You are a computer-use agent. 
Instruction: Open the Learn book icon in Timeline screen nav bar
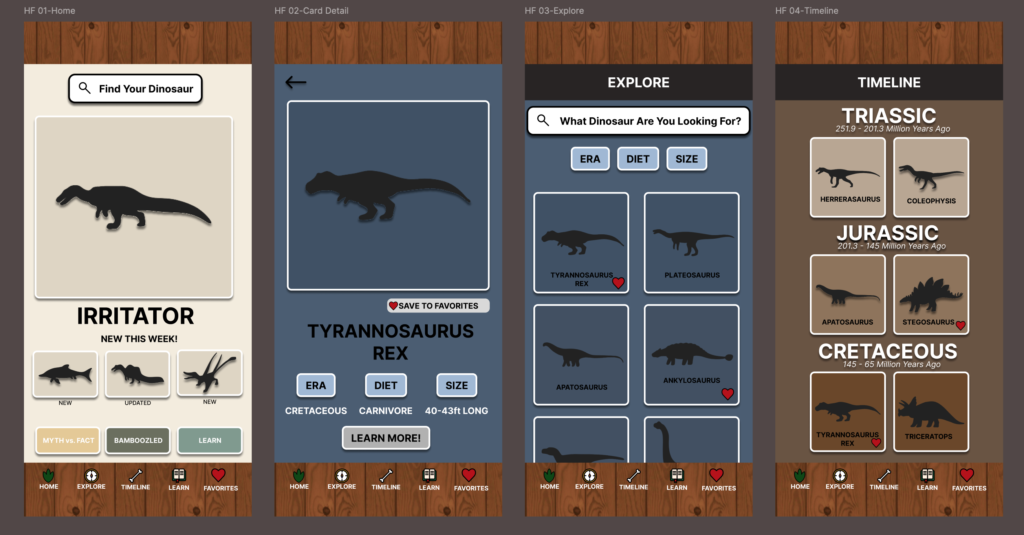pyautogui.click(x=927, y=475)
